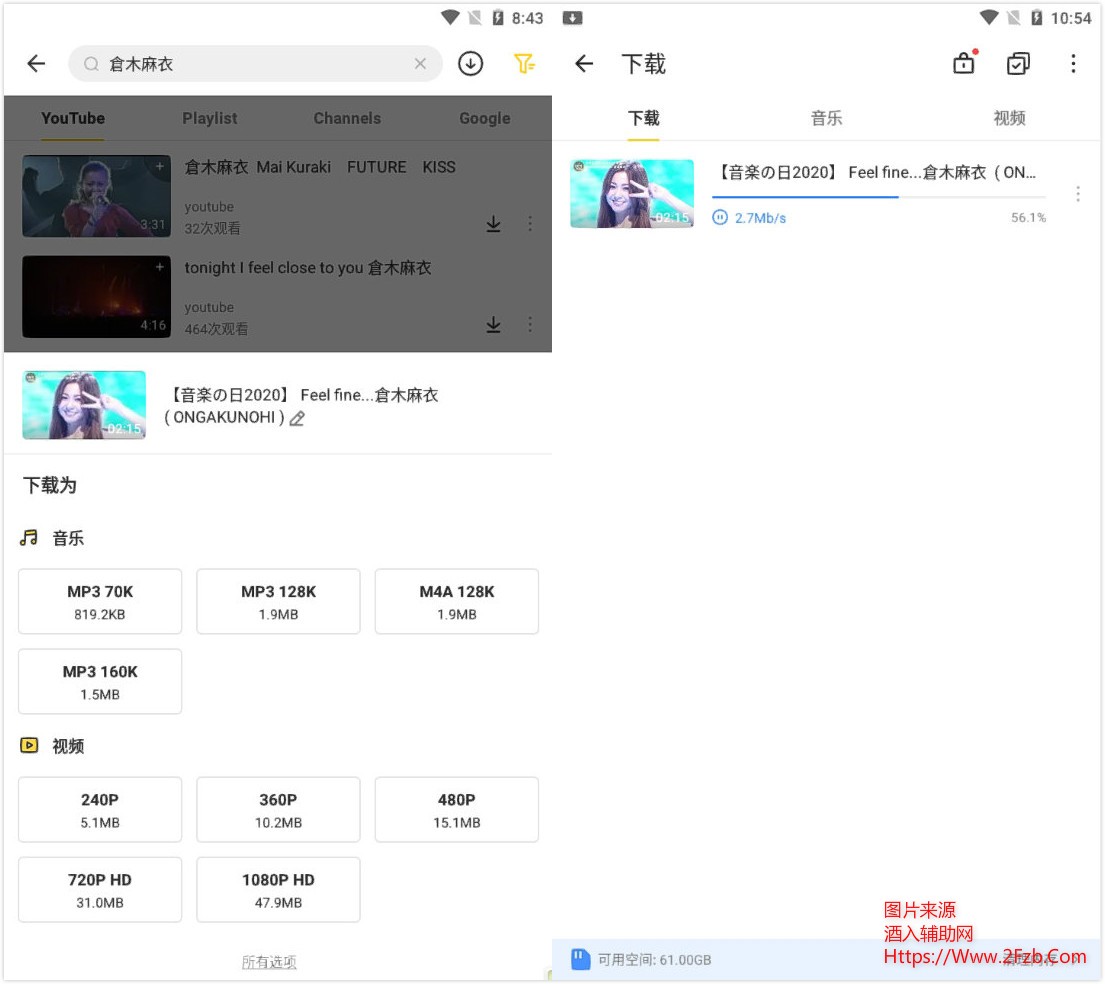Download the tonight I feel close to you video
This screenshot has width=1105, height=984.
(493, 325)
